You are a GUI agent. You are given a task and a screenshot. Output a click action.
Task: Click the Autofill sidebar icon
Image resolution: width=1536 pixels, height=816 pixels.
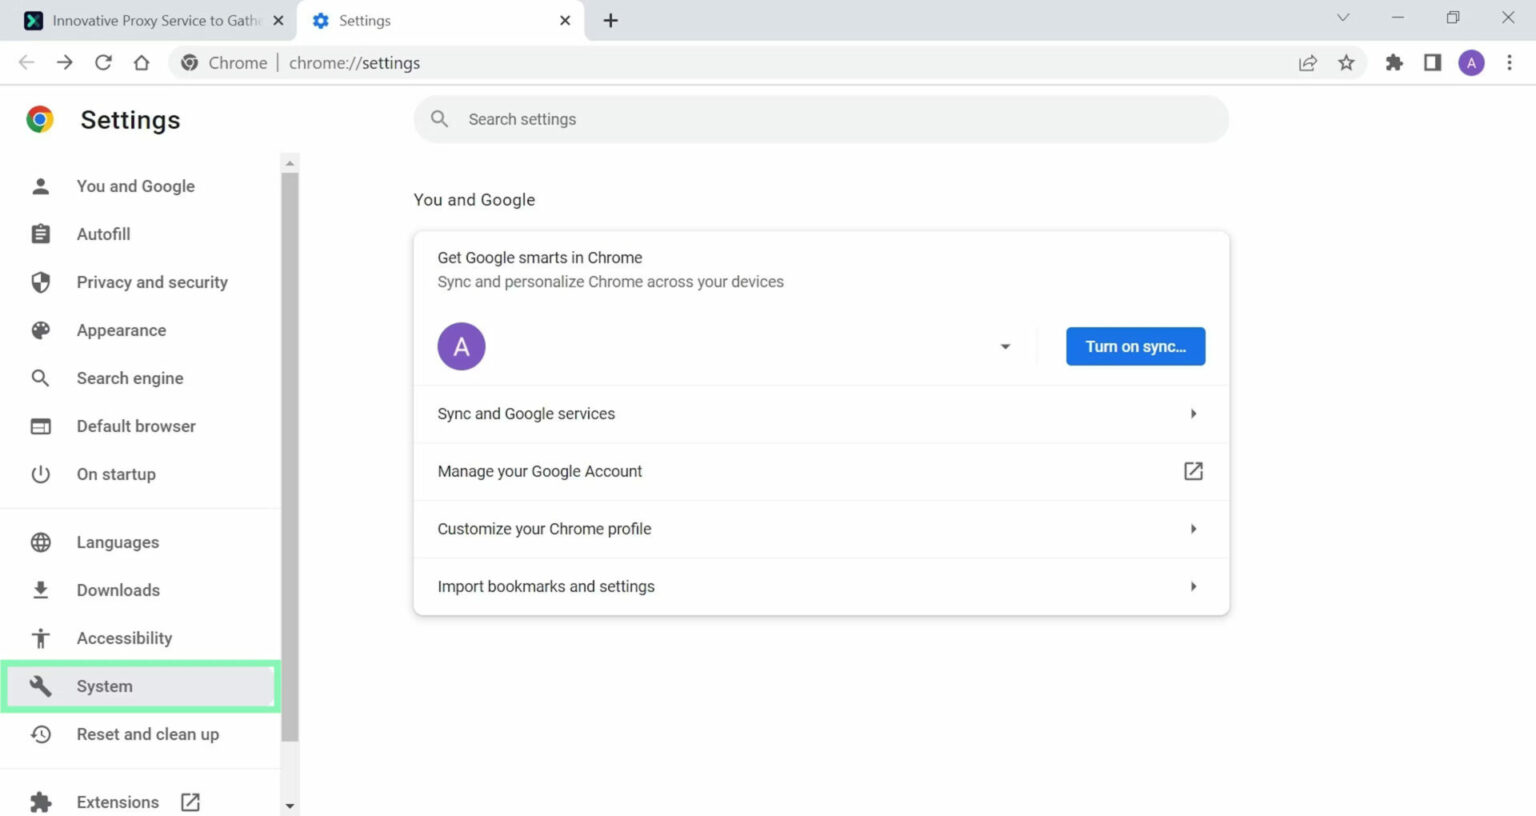click(x=40, y=234)
